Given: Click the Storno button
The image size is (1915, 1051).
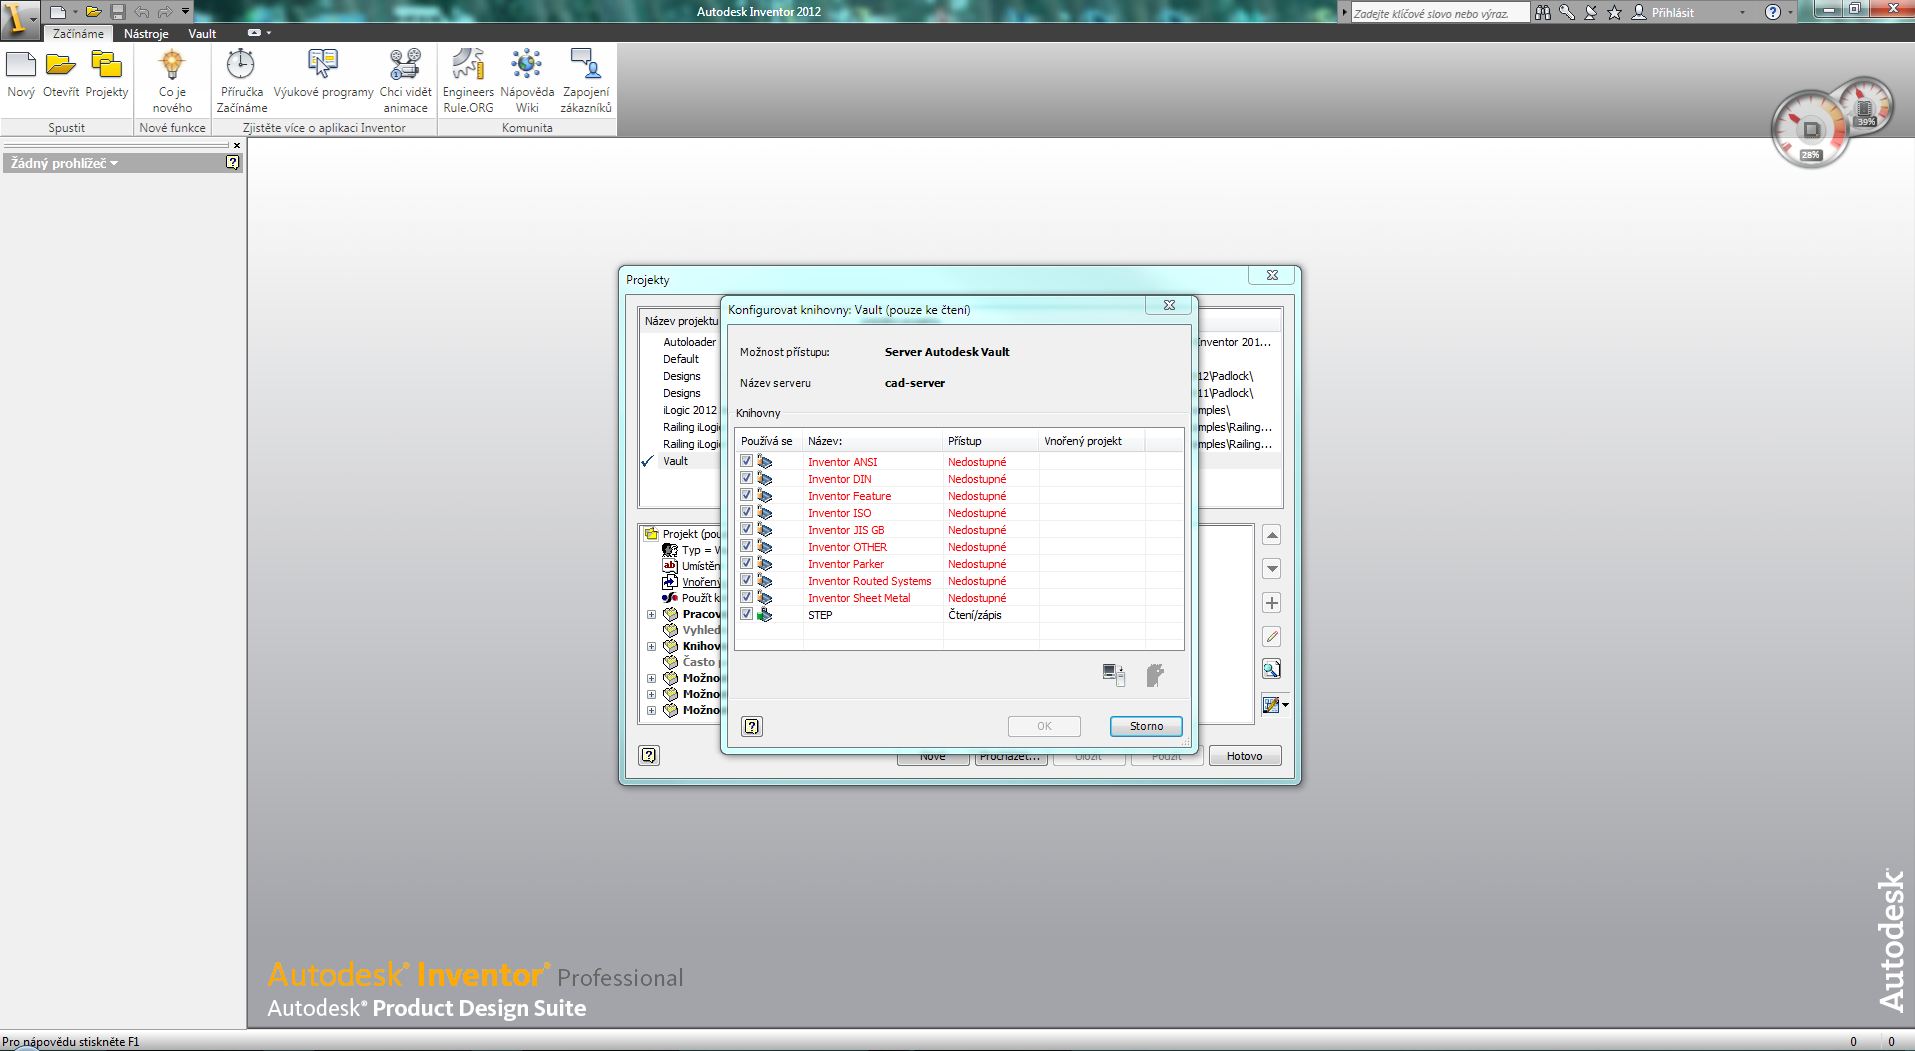Looking at the screenshot, I should click(1146, 726).
